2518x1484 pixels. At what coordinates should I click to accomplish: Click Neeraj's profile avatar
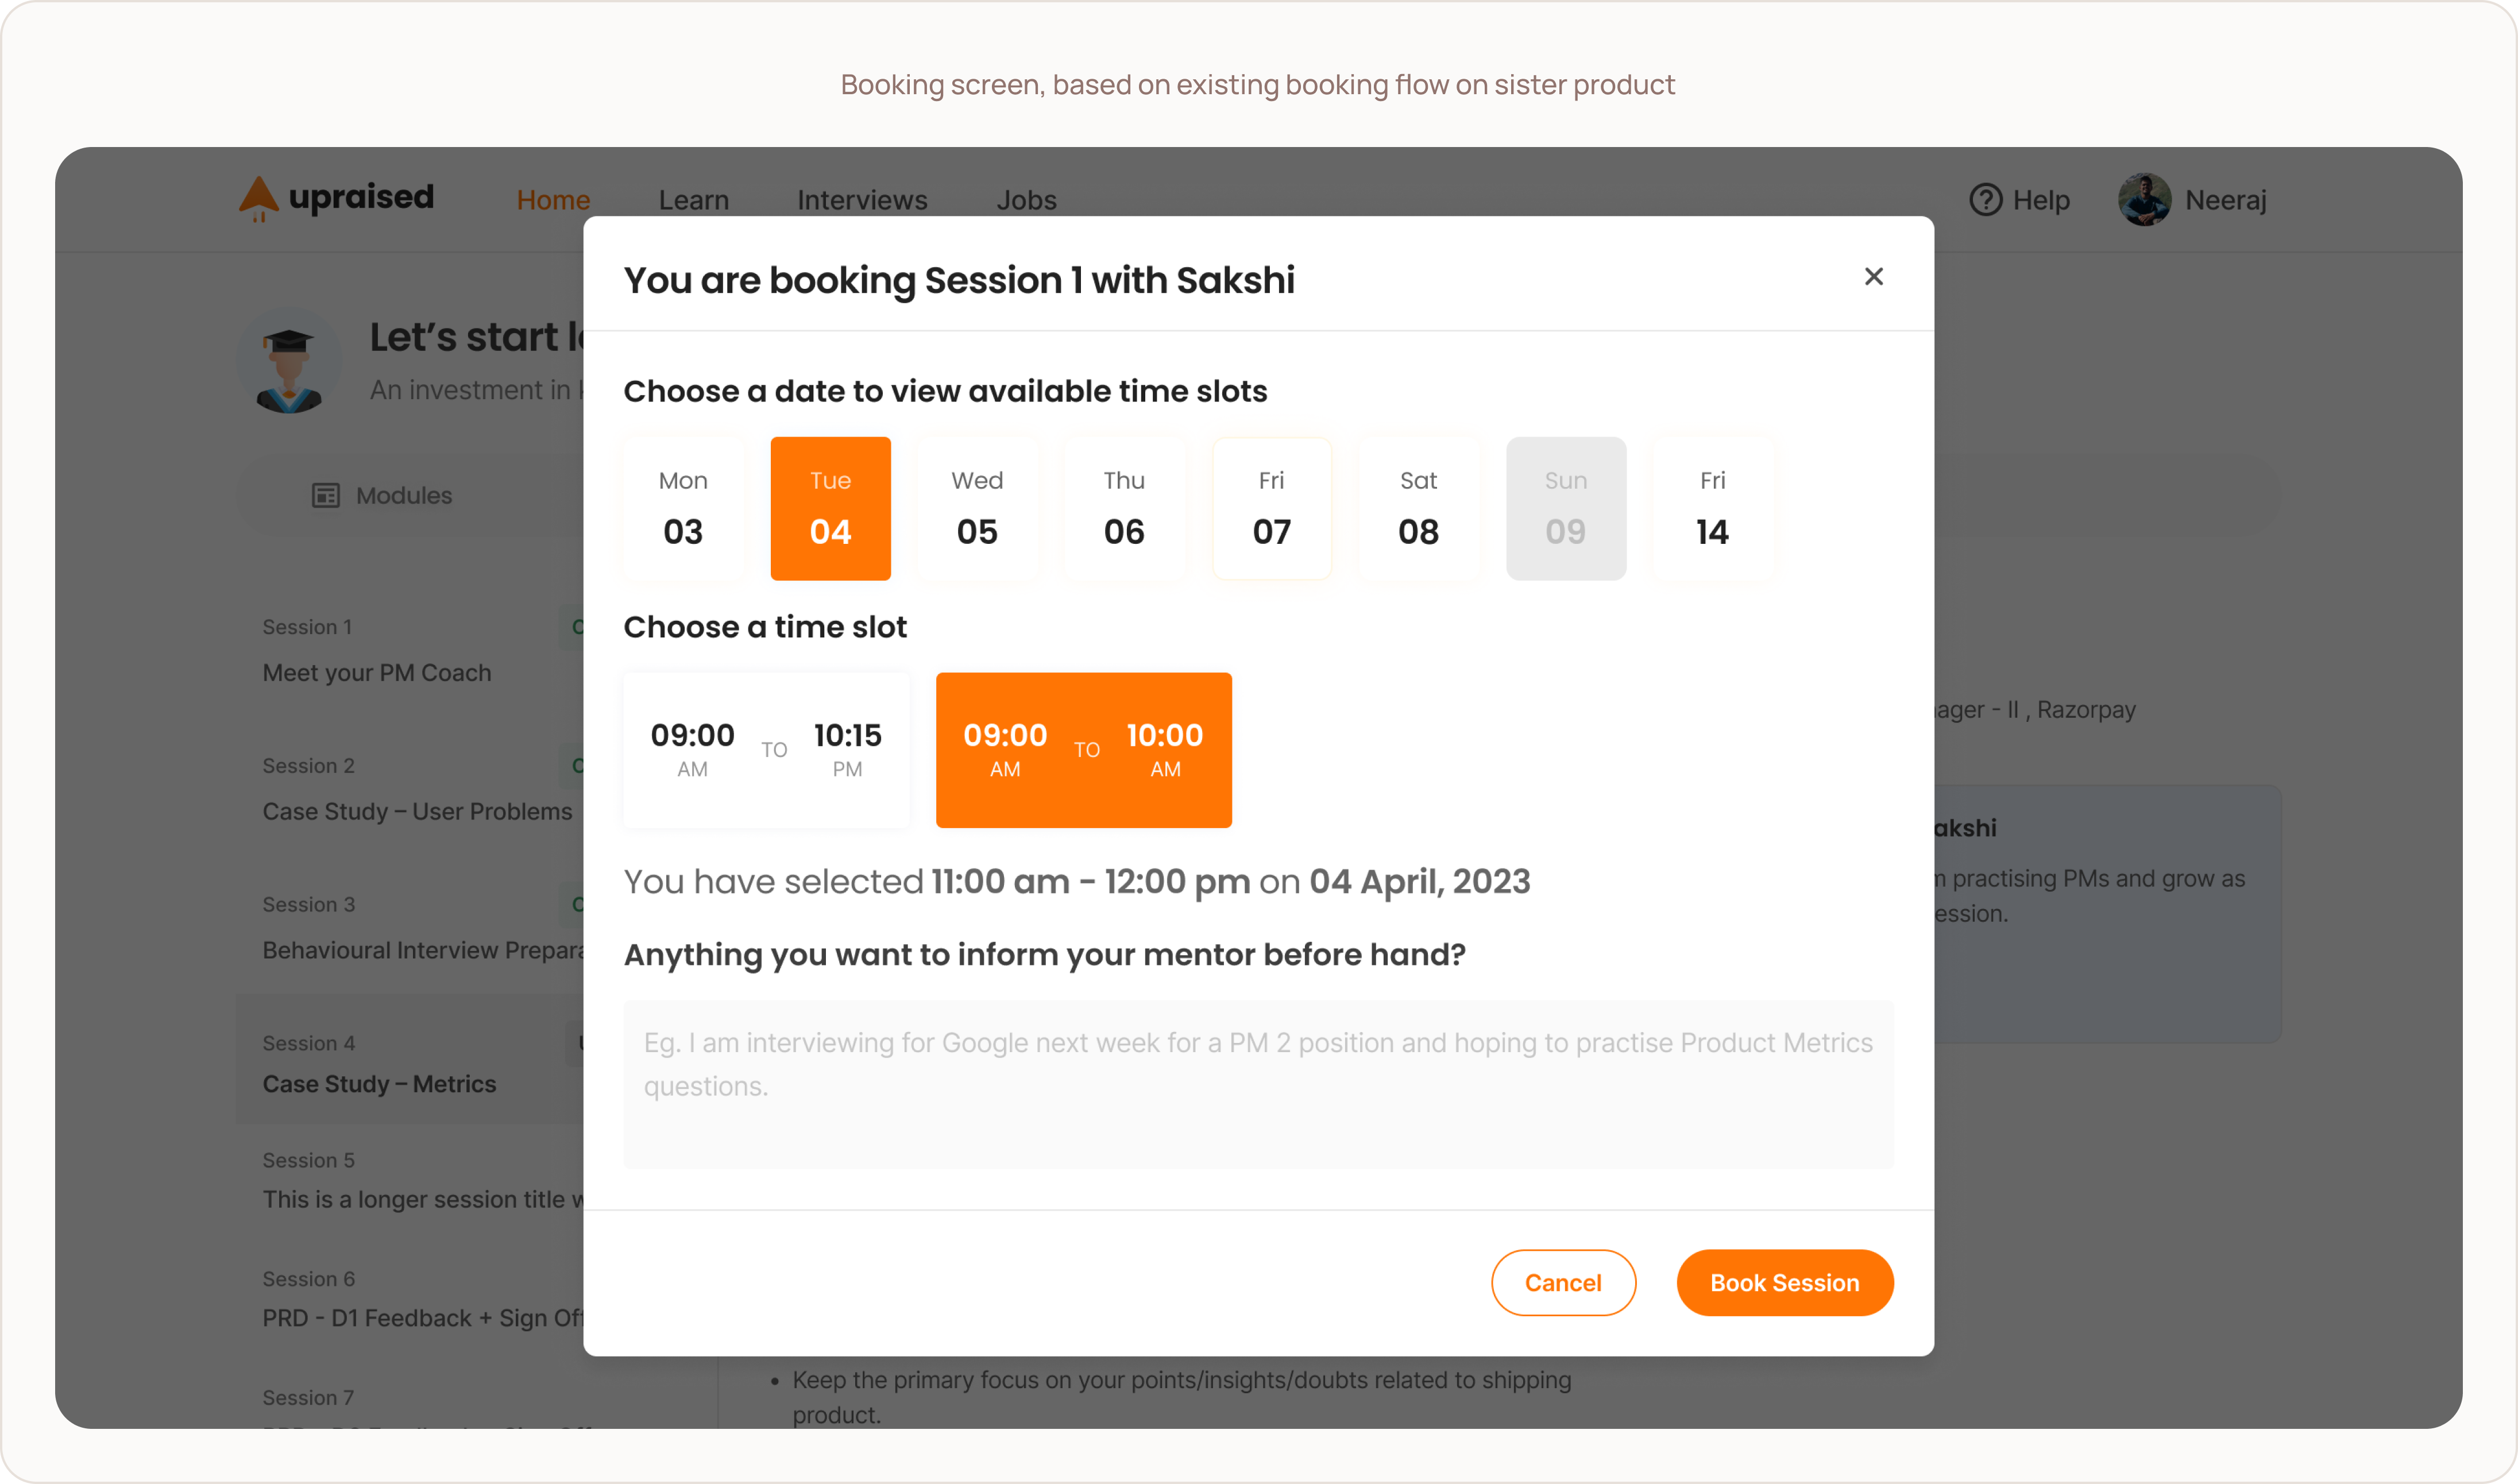(2144, 200)
